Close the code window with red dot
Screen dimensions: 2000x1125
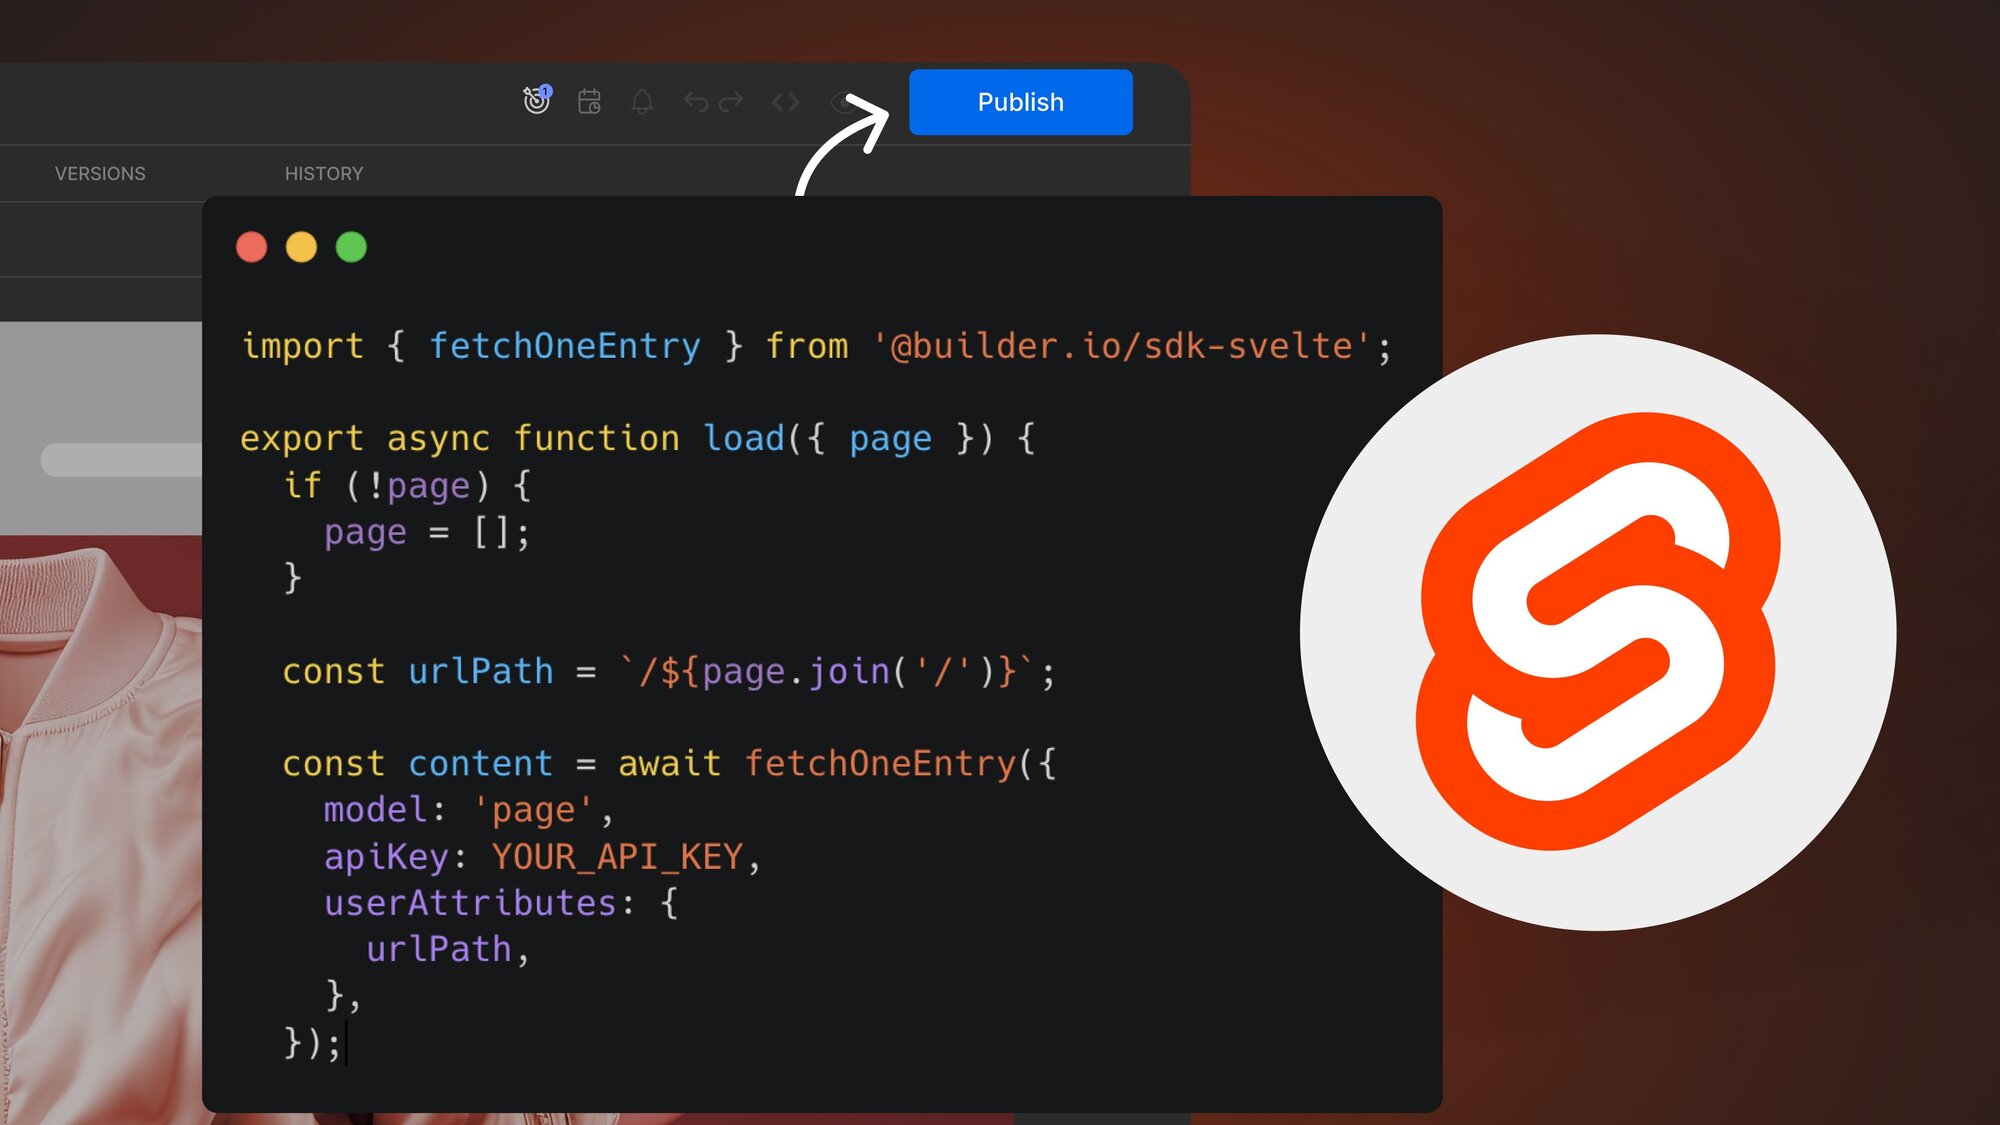(x=251, y=247)
